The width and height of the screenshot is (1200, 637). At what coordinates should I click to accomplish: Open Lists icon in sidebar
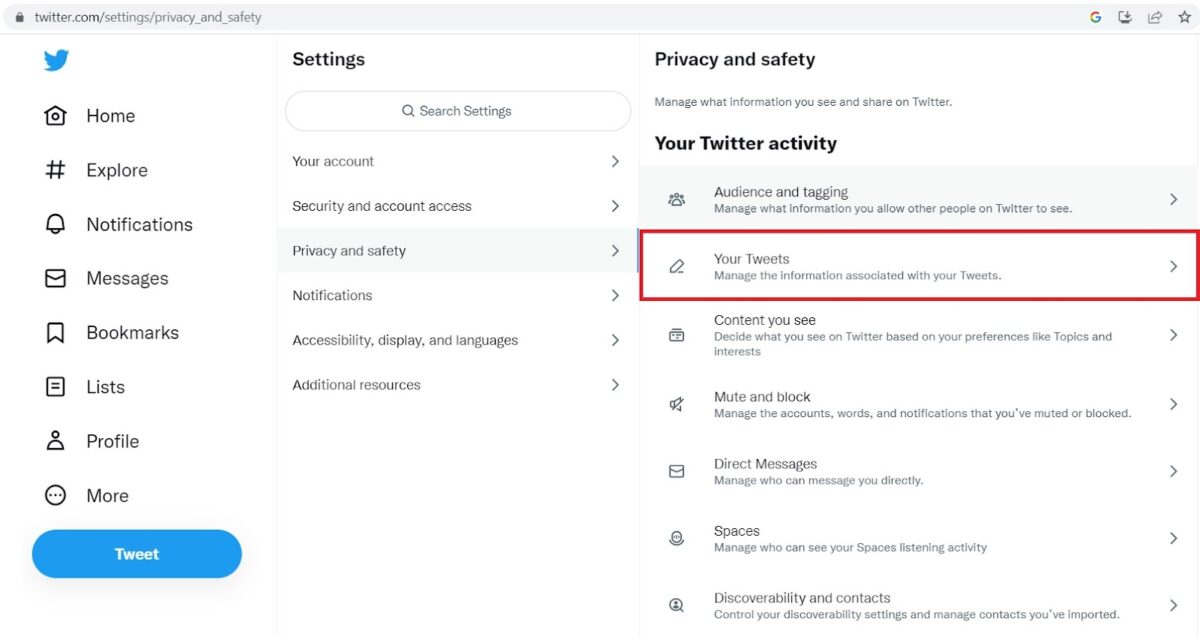[x=56, y=387]
